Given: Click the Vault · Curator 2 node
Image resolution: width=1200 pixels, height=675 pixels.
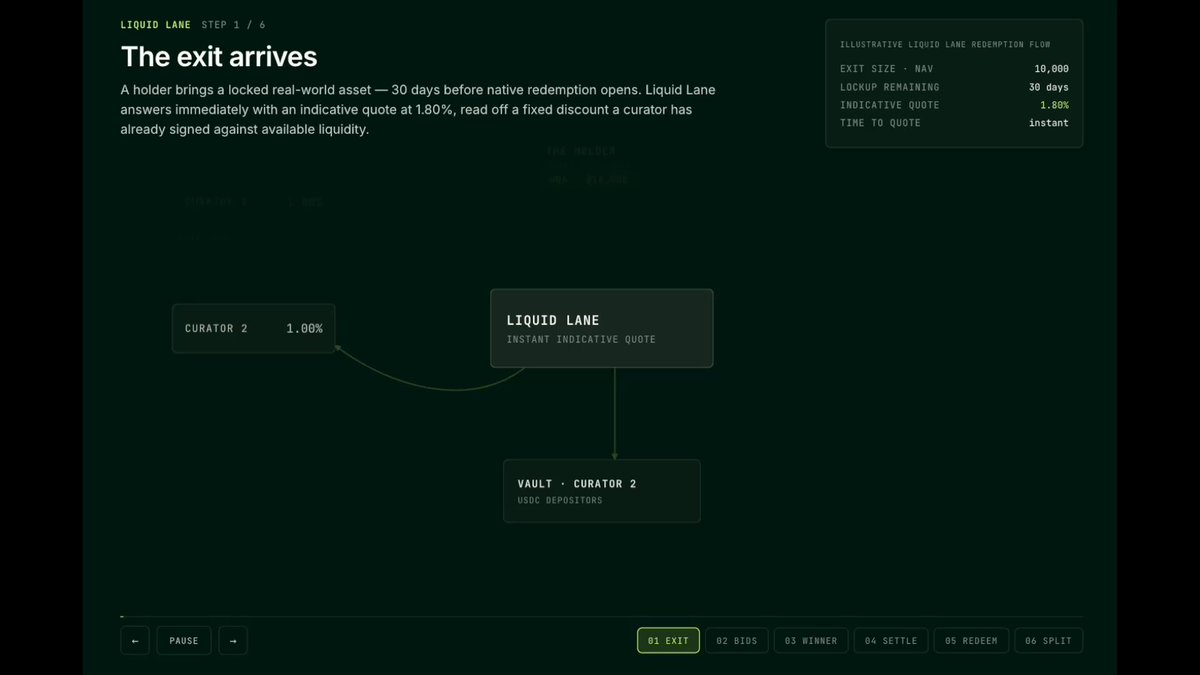Looking at the screenshot, I should pos(602,491).
